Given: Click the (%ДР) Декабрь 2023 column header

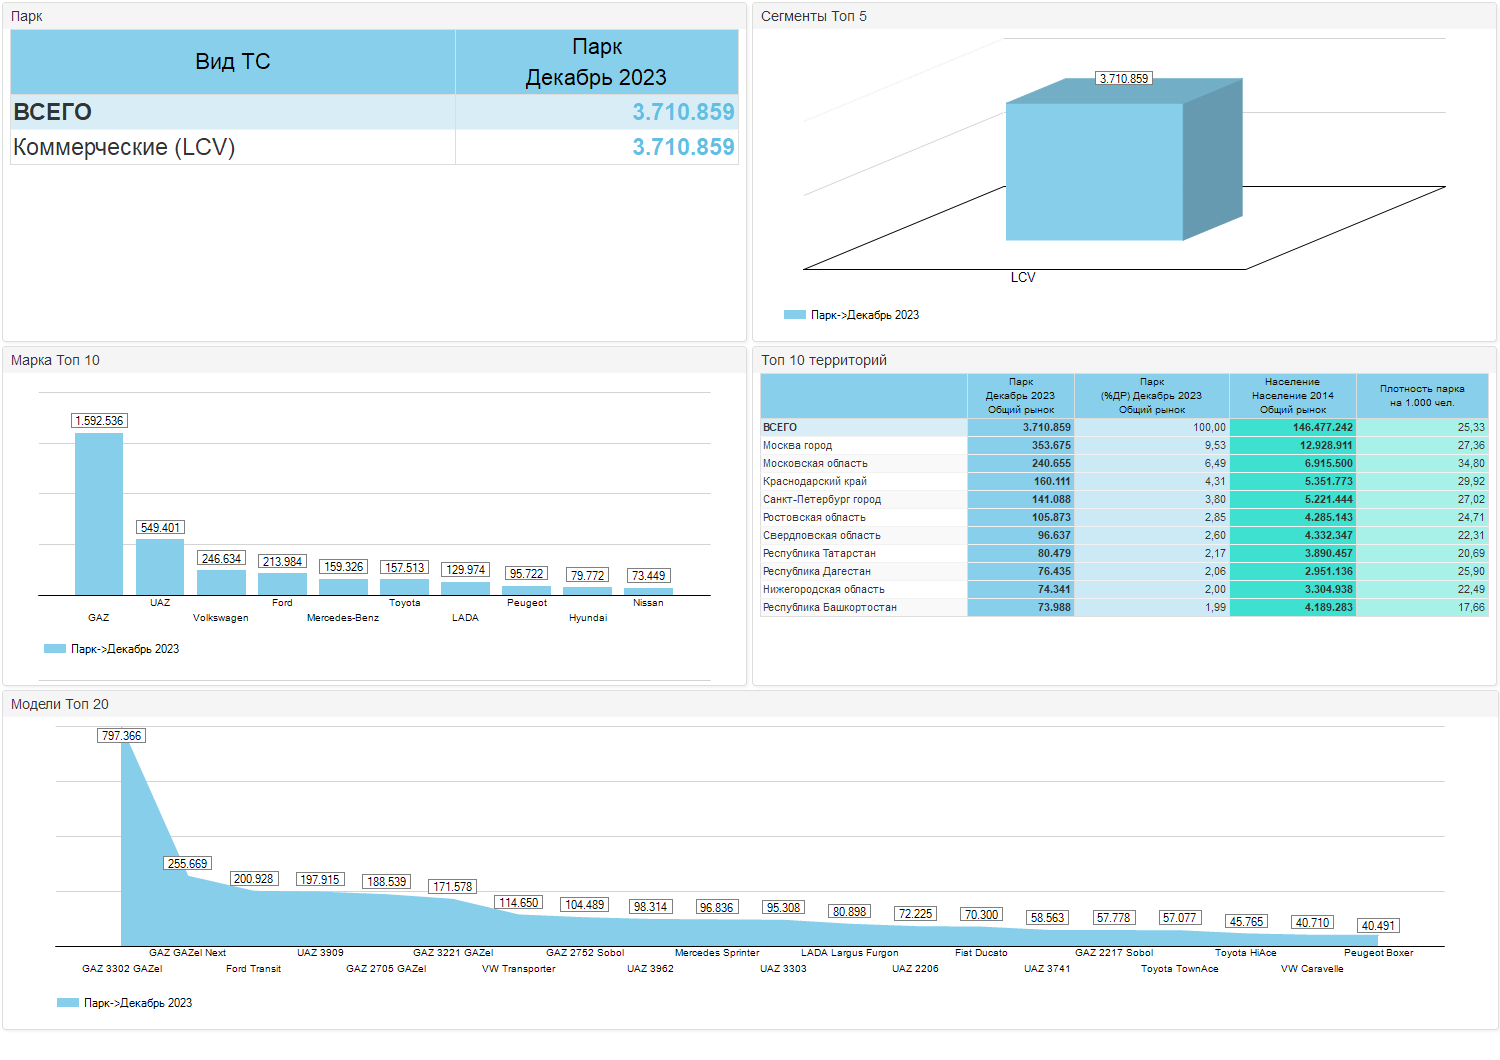Looking at the screenshot, I should [1152, 396].
